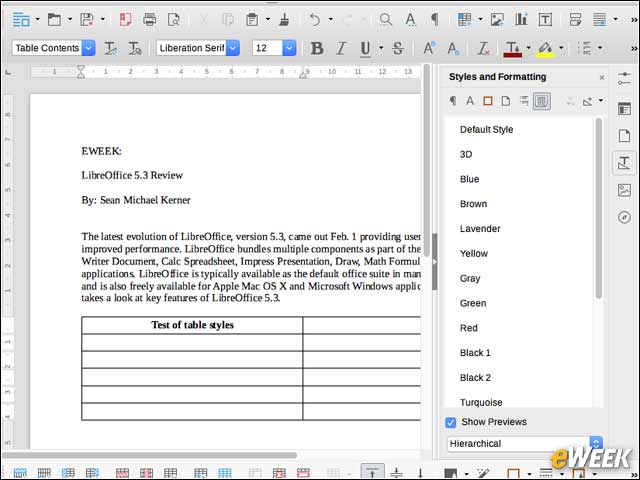
Task: Insert a text box icon
Action: tap(545, 19)
